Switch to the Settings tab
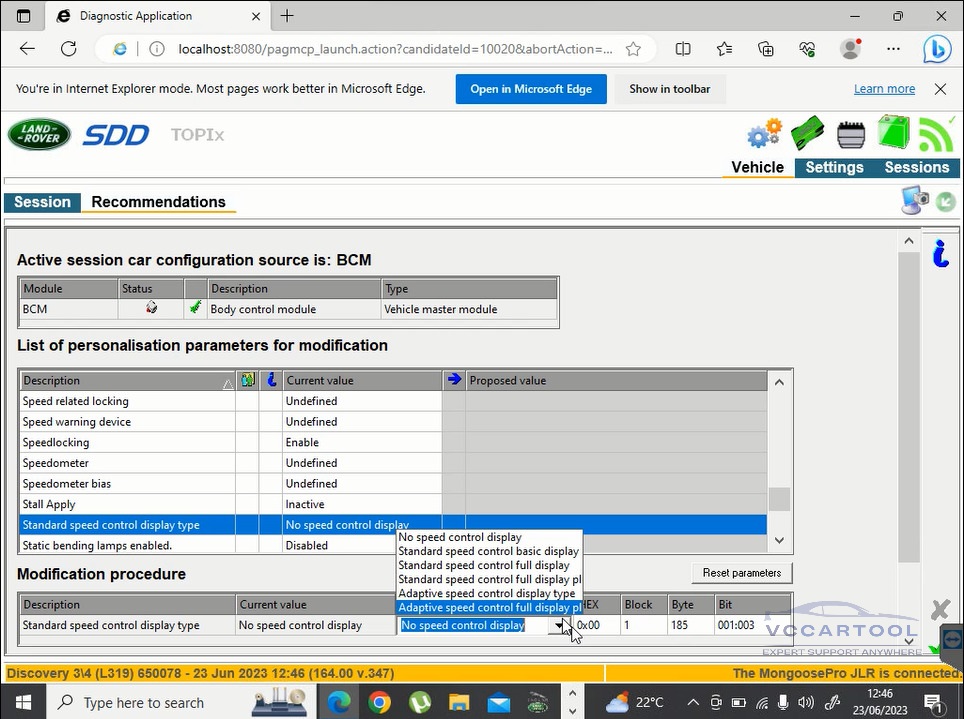964x719 pixels. click(834, 168)
